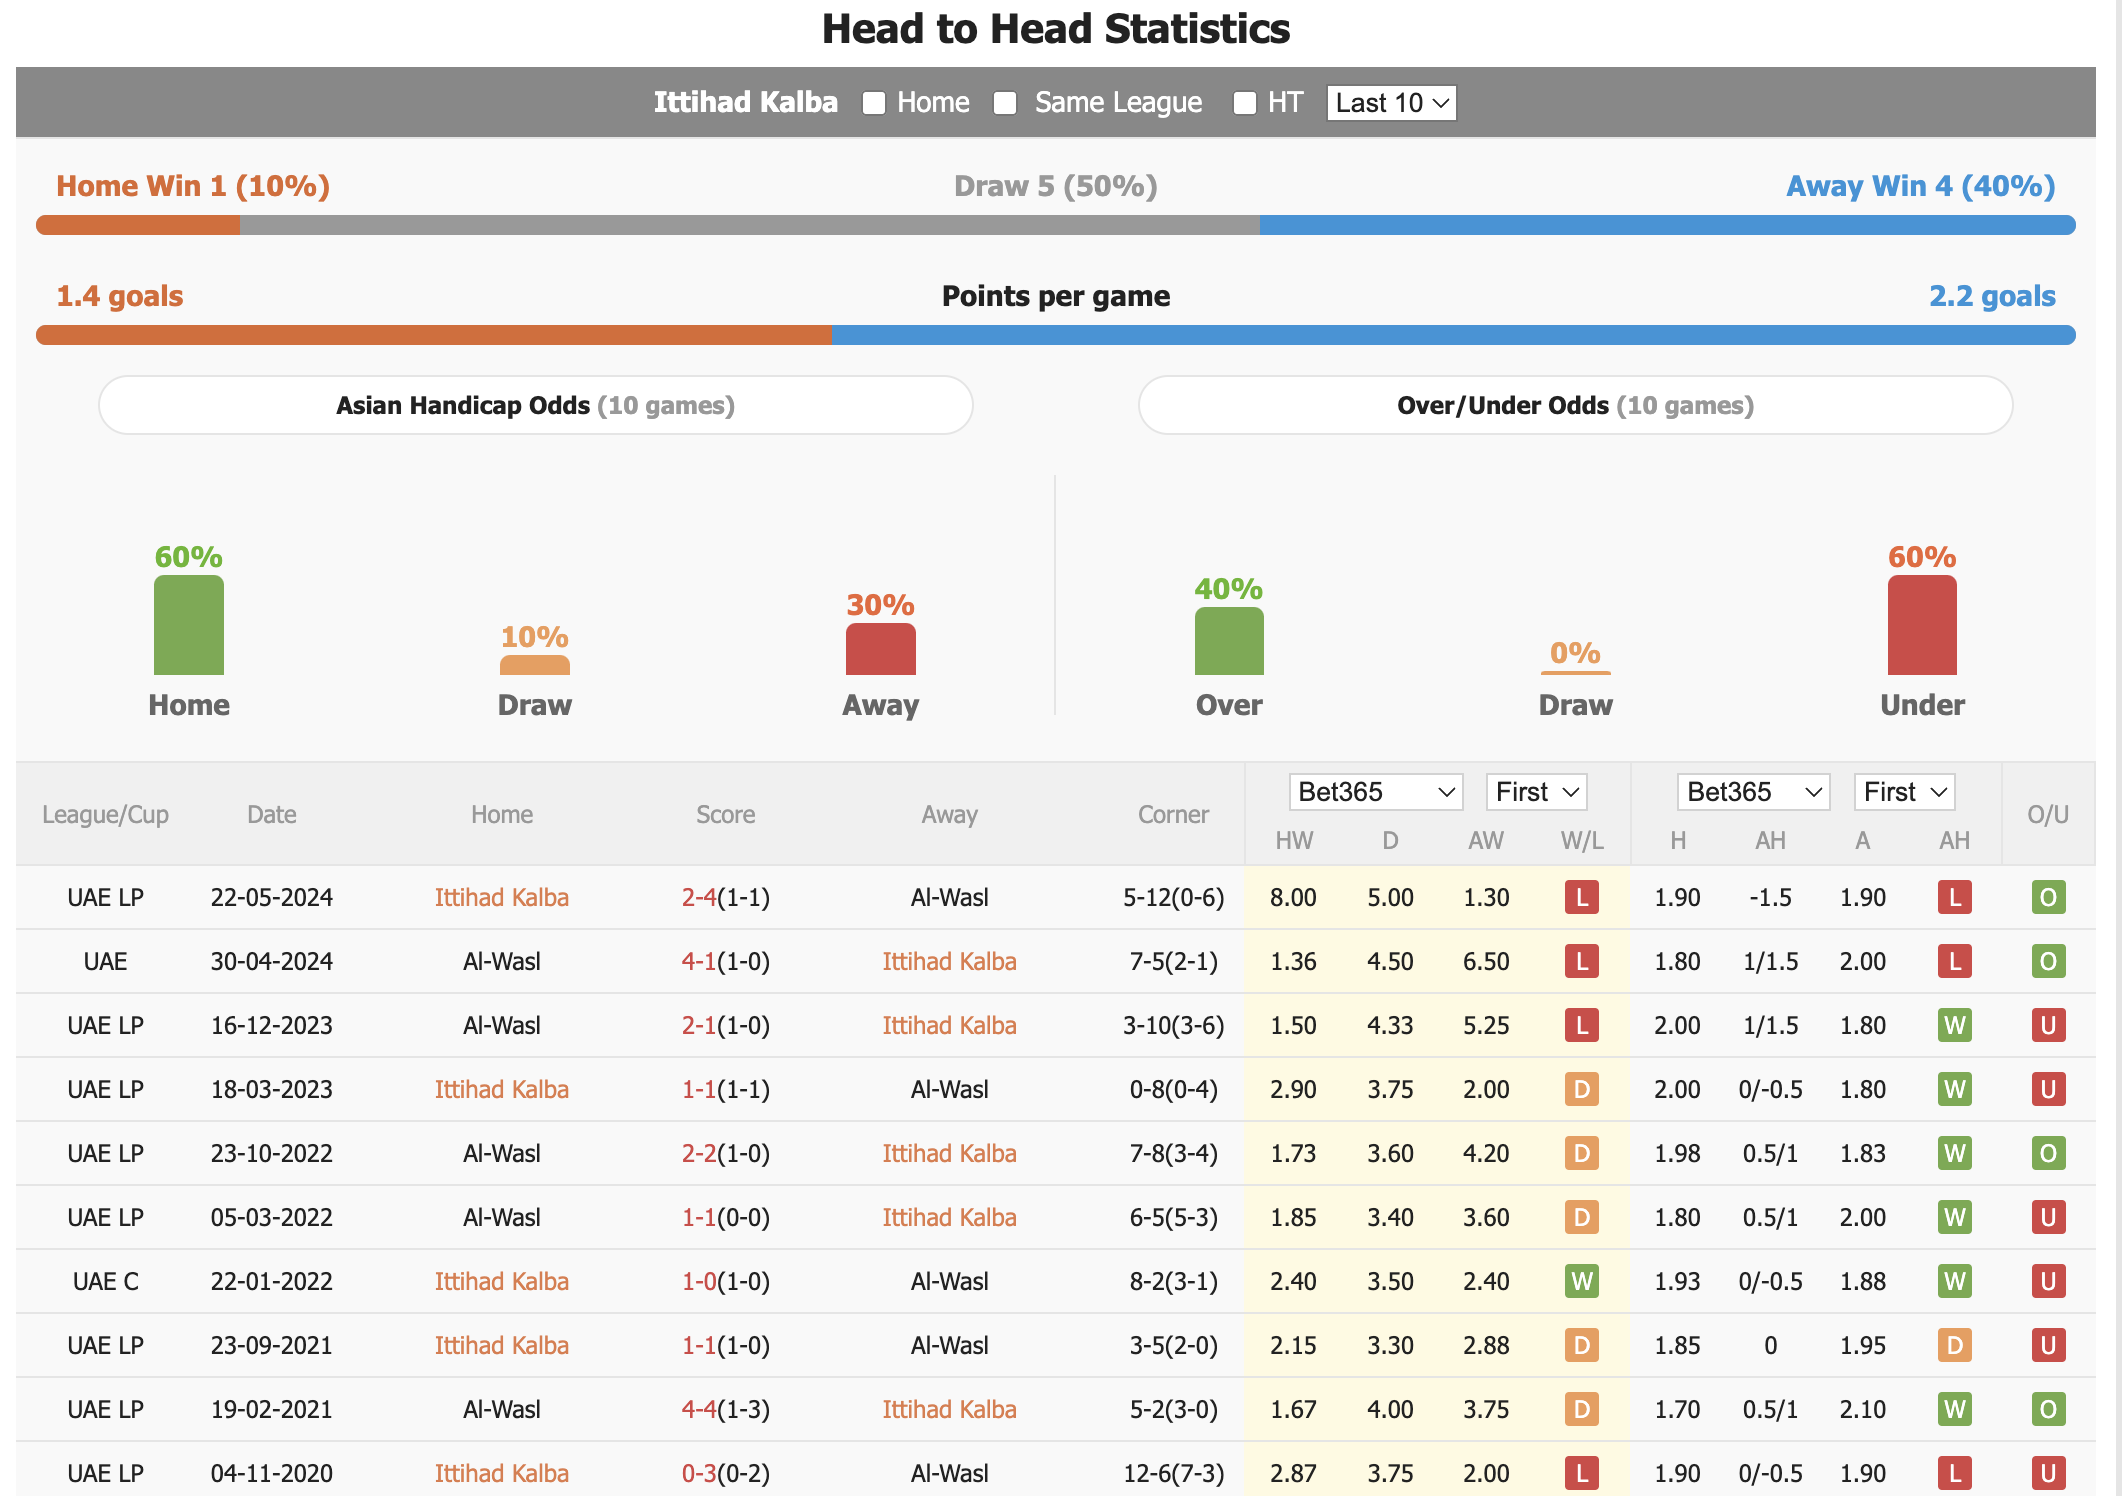
Task: Open the First dropdown above AH column
Action: tap(1904, 792)
